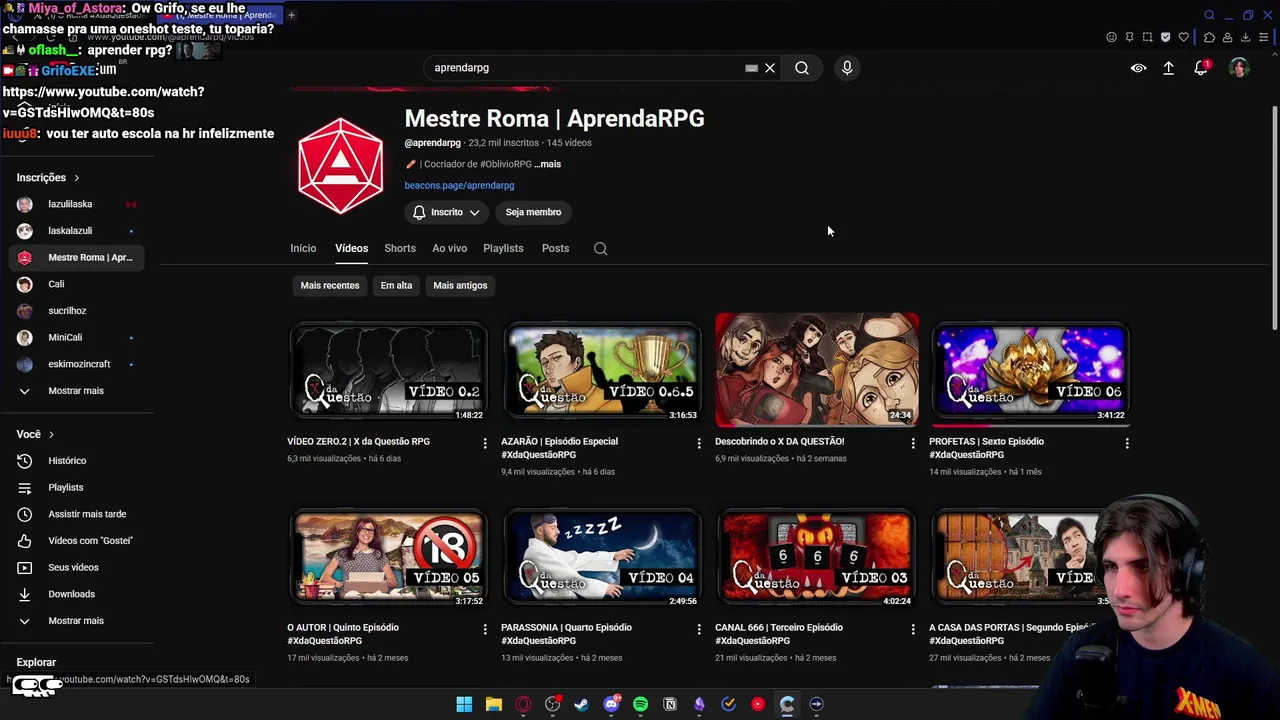Select Em alta filter chip

[396, 285]
